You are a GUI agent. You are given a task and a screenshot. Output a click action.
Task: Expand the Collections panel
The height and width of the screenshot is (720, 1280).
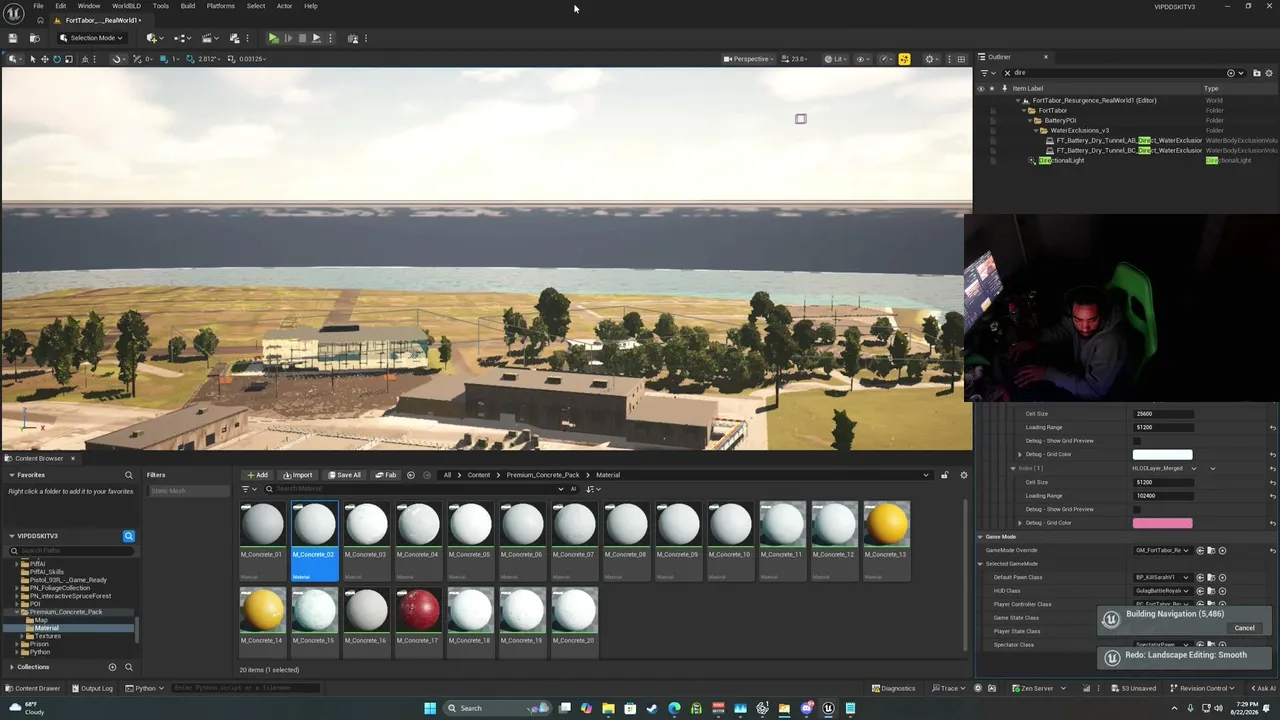click(x=12, y=667)
